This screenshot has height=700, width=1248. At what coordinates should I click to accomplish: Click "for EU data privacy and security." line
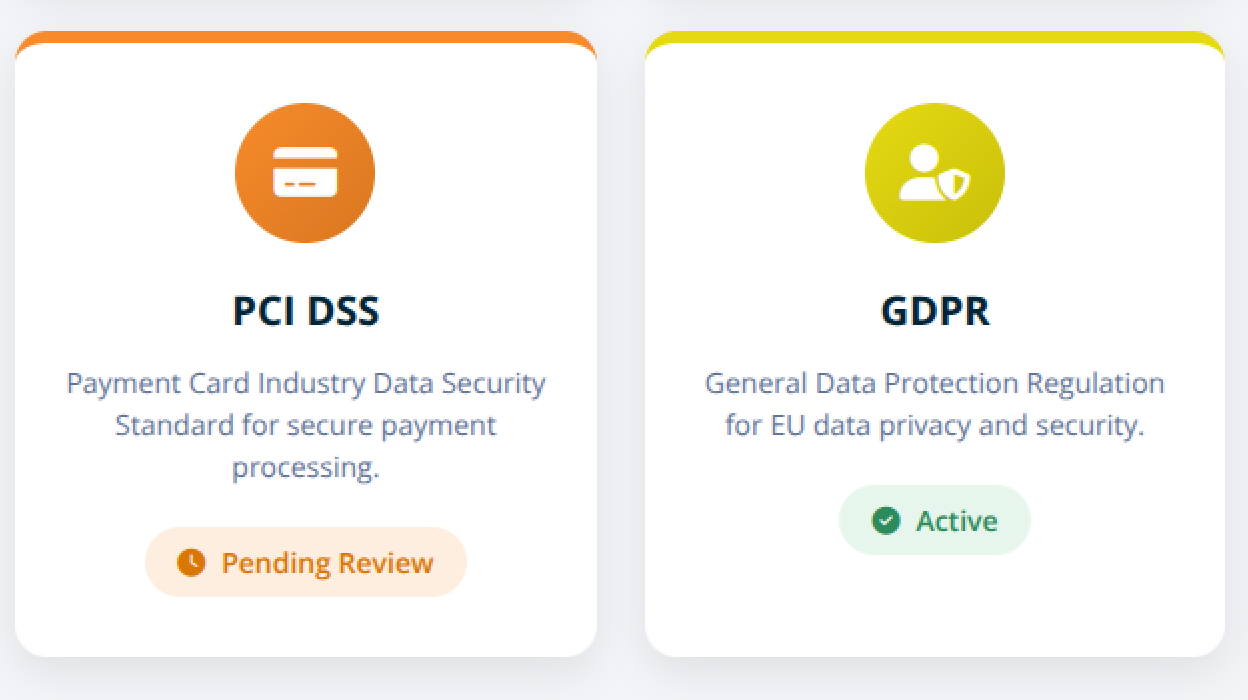tap(935, 426)
